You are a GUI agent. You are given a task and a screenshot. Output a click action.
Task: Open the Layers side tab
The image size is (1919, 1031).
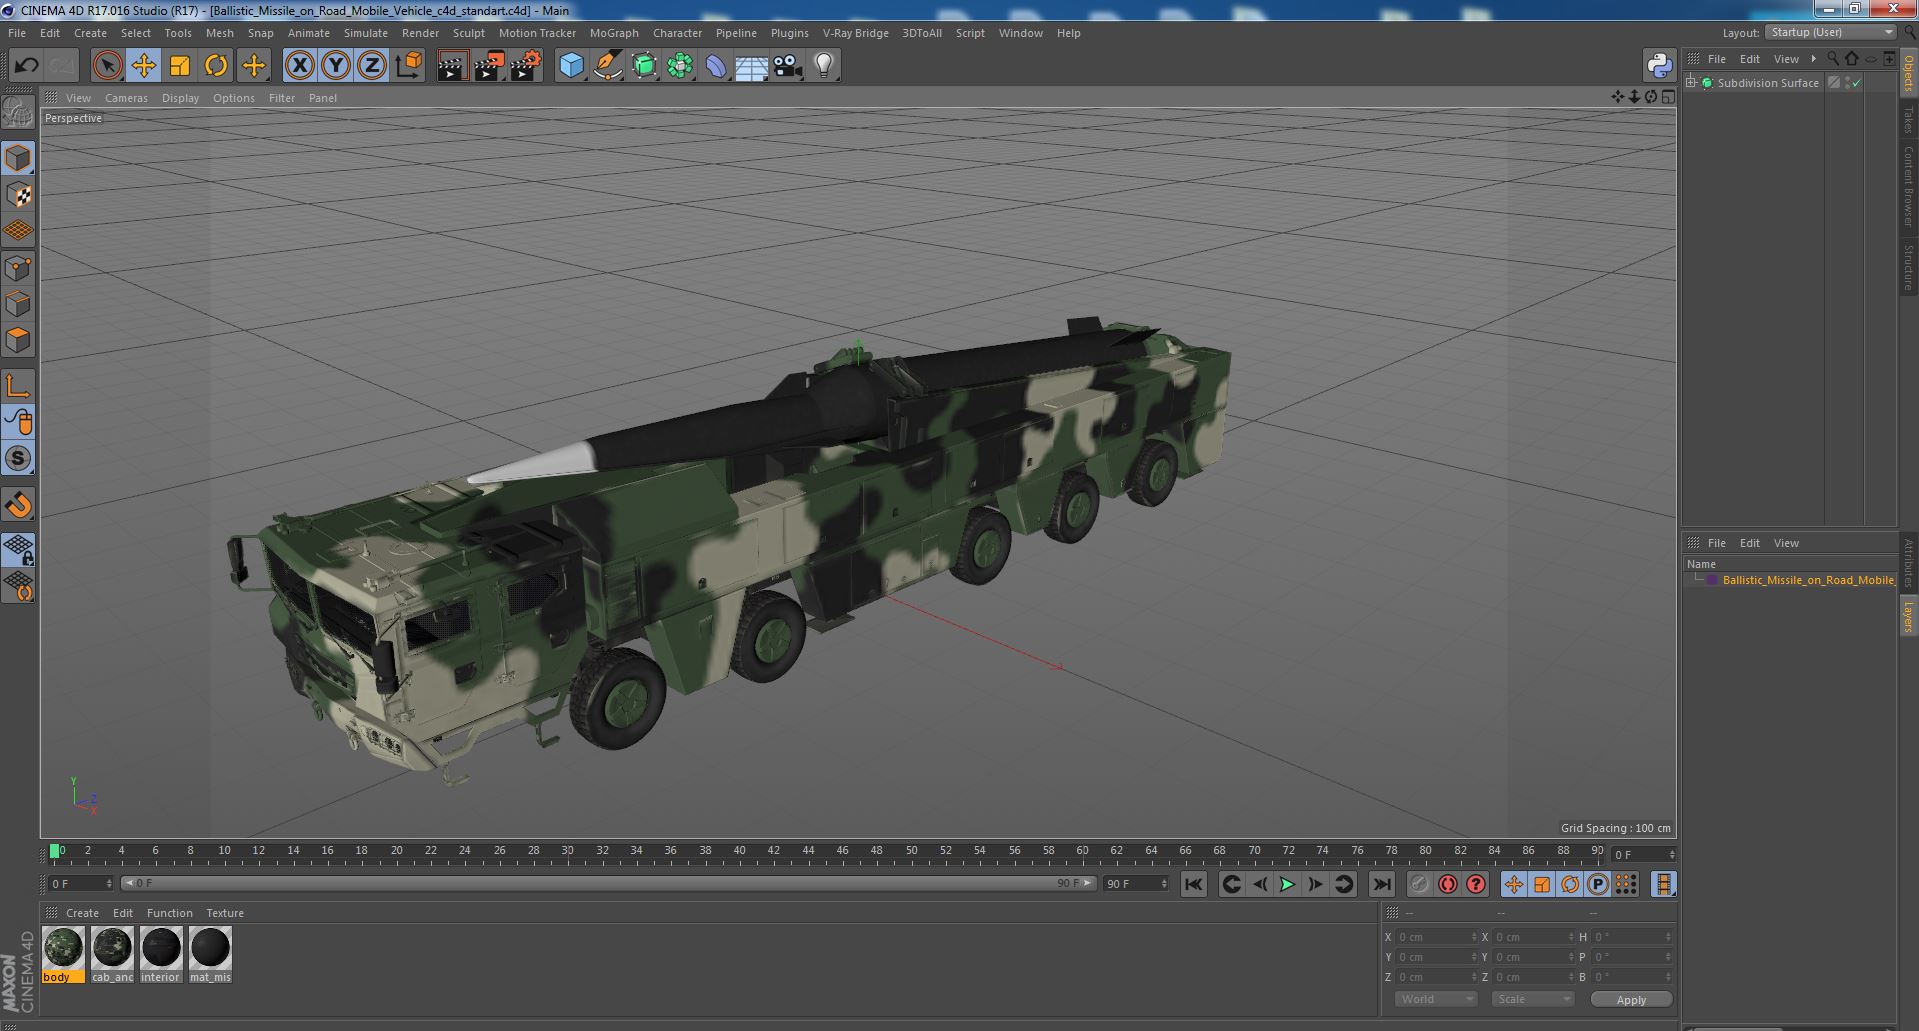1908,616
